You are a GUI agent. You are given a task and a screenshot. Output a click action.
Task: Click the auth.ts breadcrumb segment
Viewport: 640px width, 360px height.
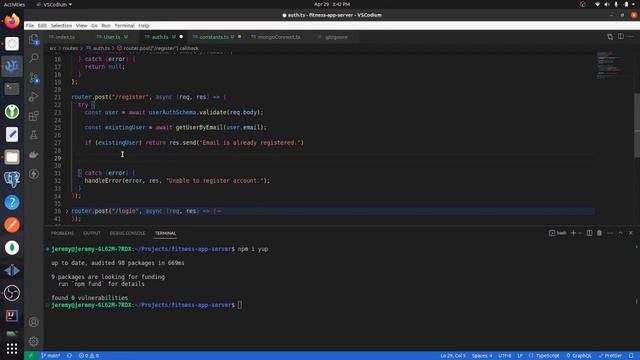point(98,48)
